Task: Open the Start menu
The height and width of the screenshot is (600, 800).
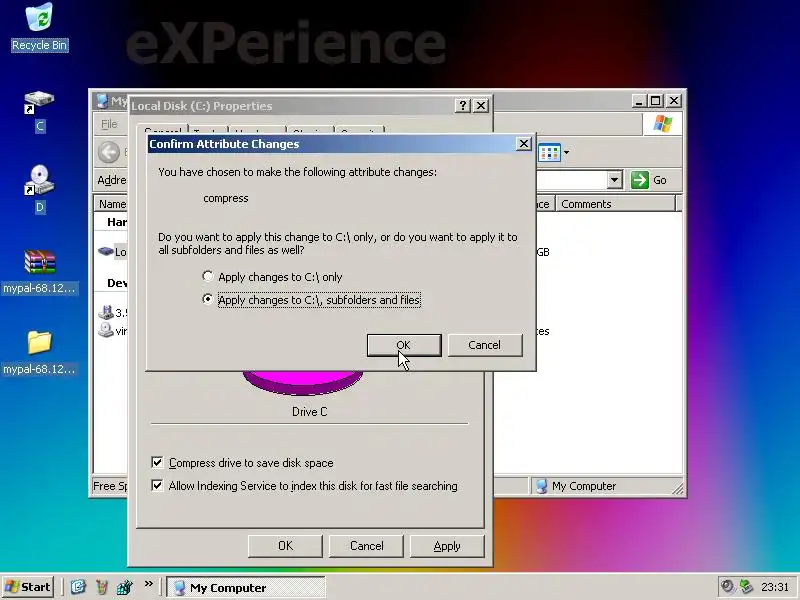Action: (x=28, y=587)
